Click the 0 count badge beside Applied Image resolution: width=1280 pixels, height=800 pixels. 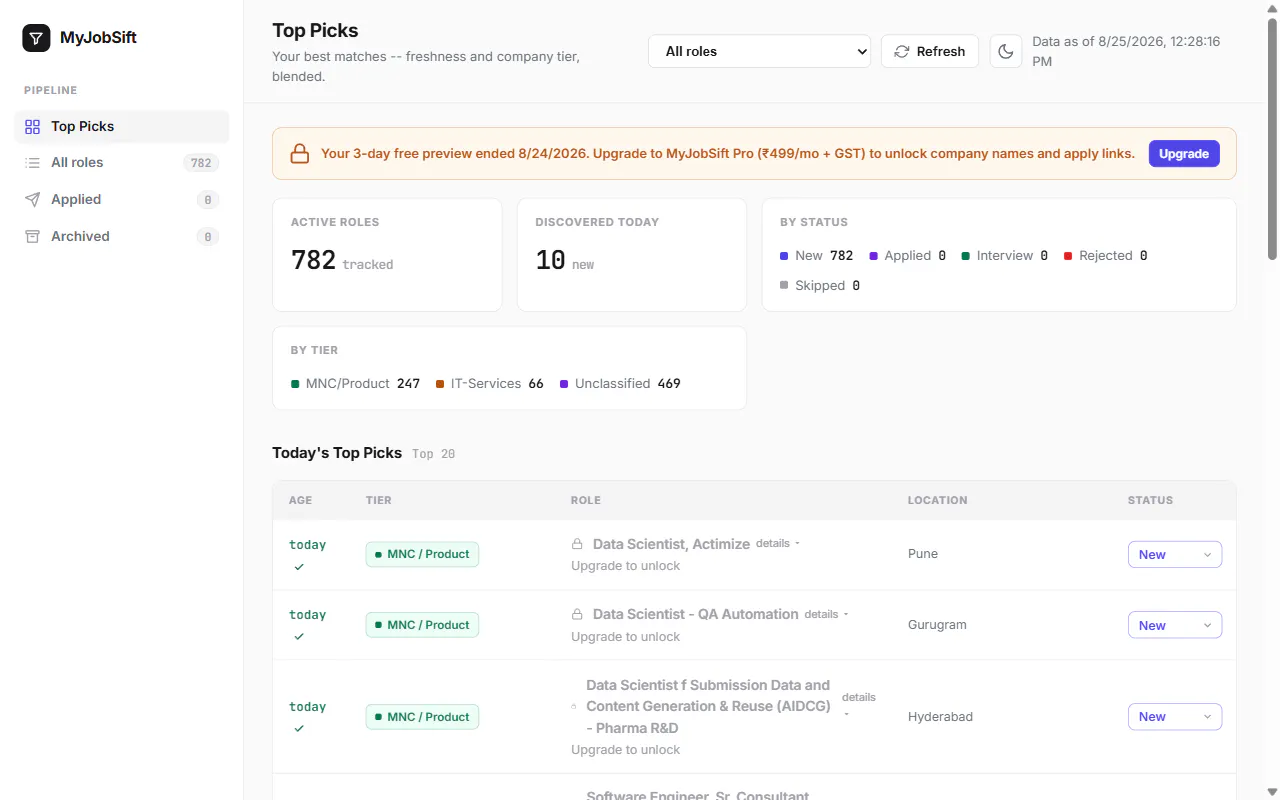coord(207,200)
